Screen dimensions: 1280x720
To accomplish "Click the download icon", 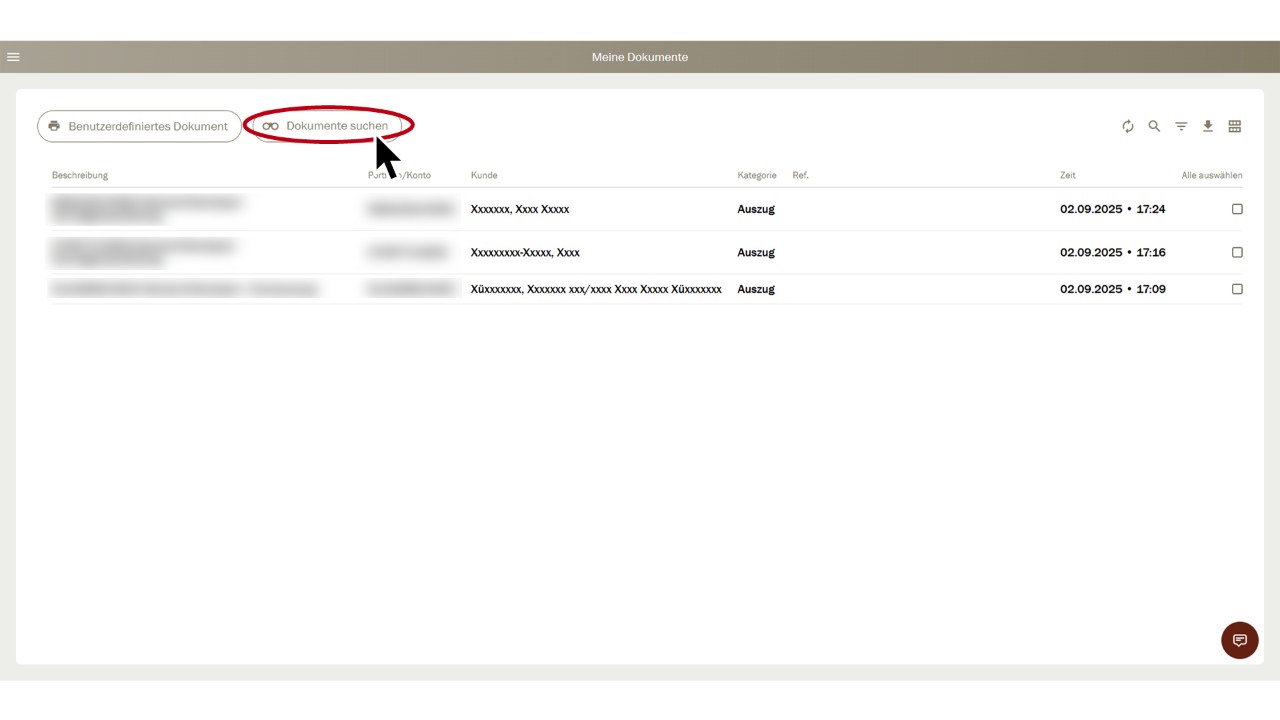I will click(x=1208, y=126).
